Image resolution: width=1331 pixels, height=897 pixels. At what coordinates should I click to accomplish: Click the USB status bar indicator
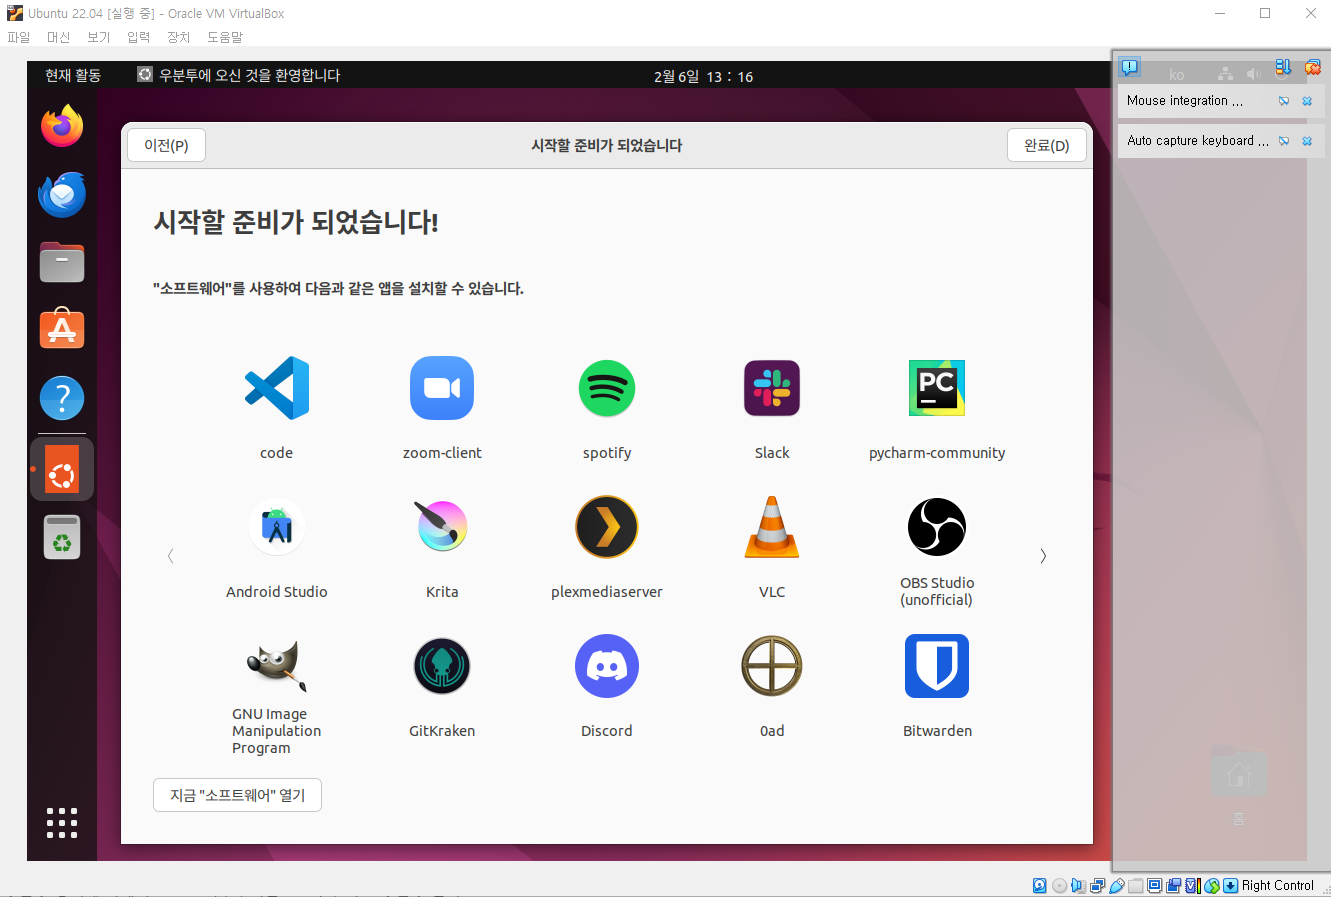pyautogui.click(x=1116, y=885)
